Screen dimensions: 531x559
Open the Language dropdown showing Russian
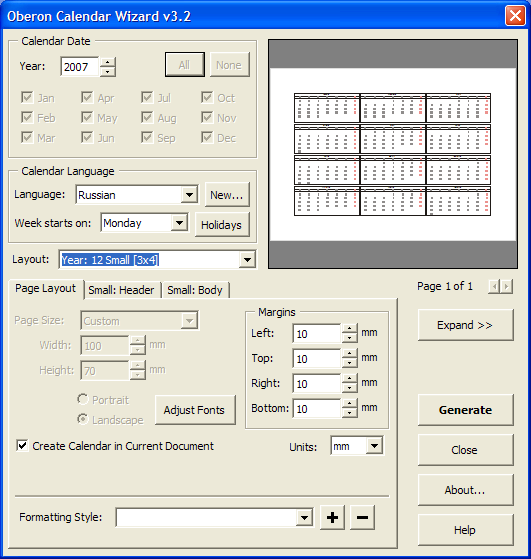click(x=189, y=195)
